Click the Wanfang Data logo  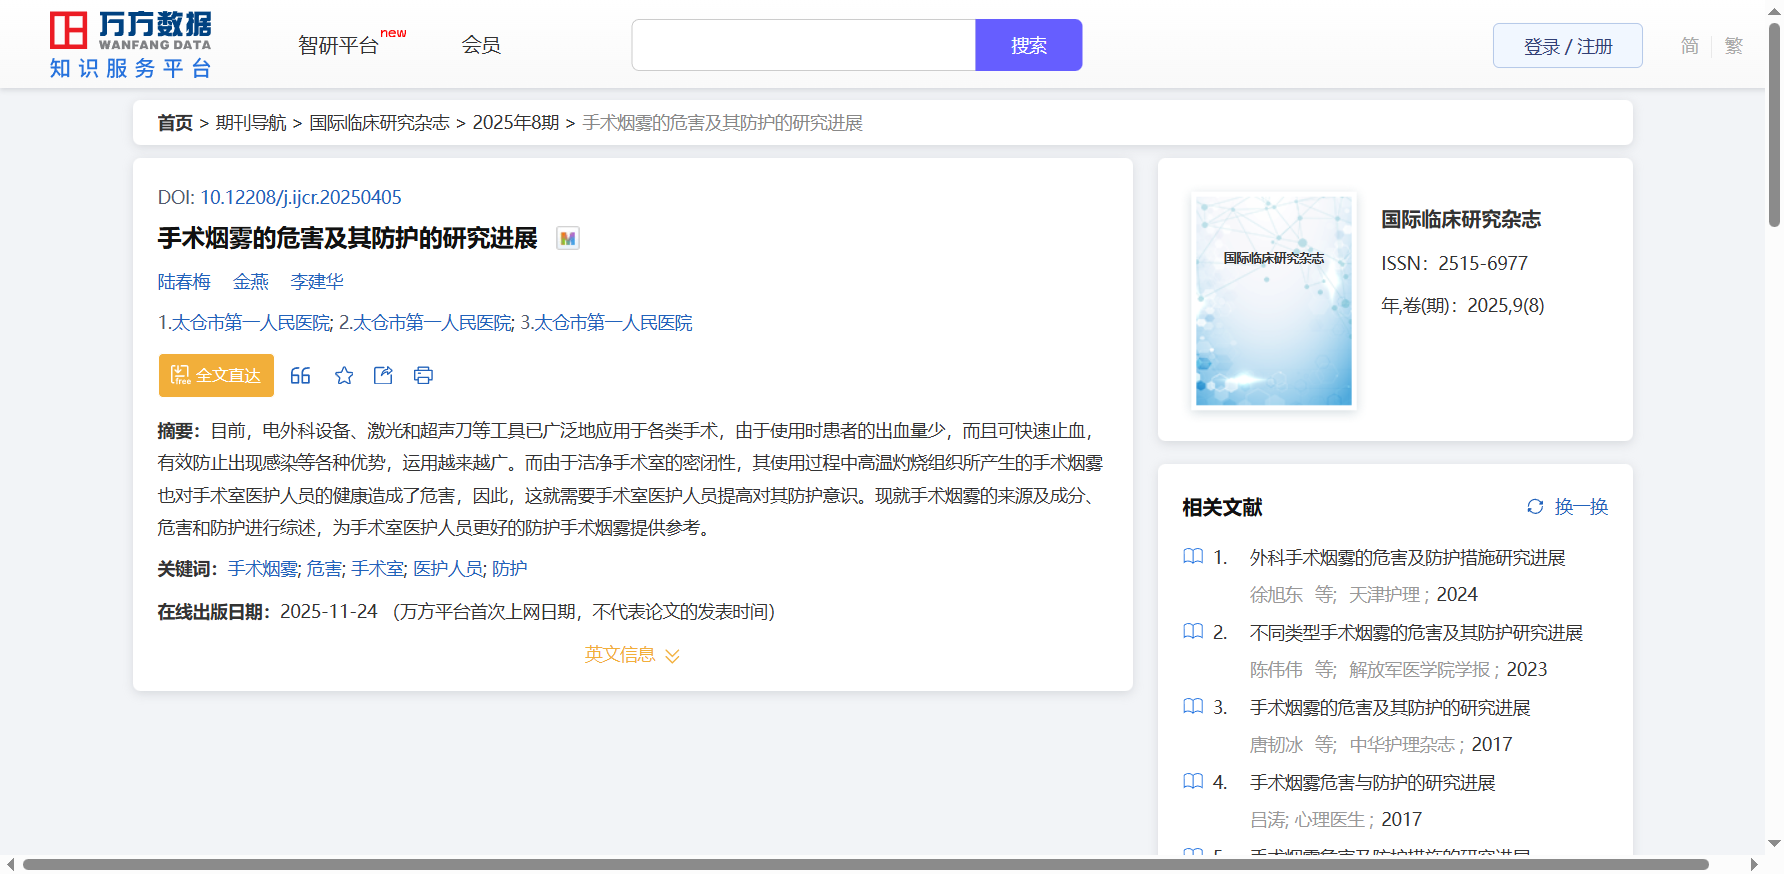point(131,45)
